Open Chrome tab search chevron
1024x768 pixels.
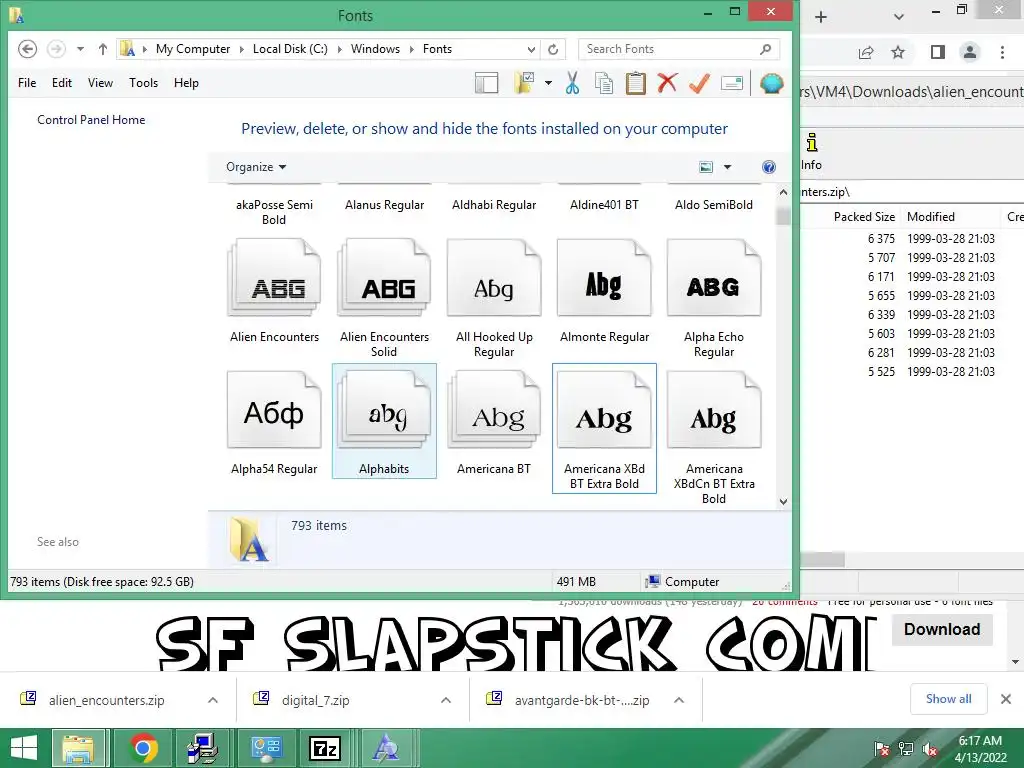click(x=899, y=17)
